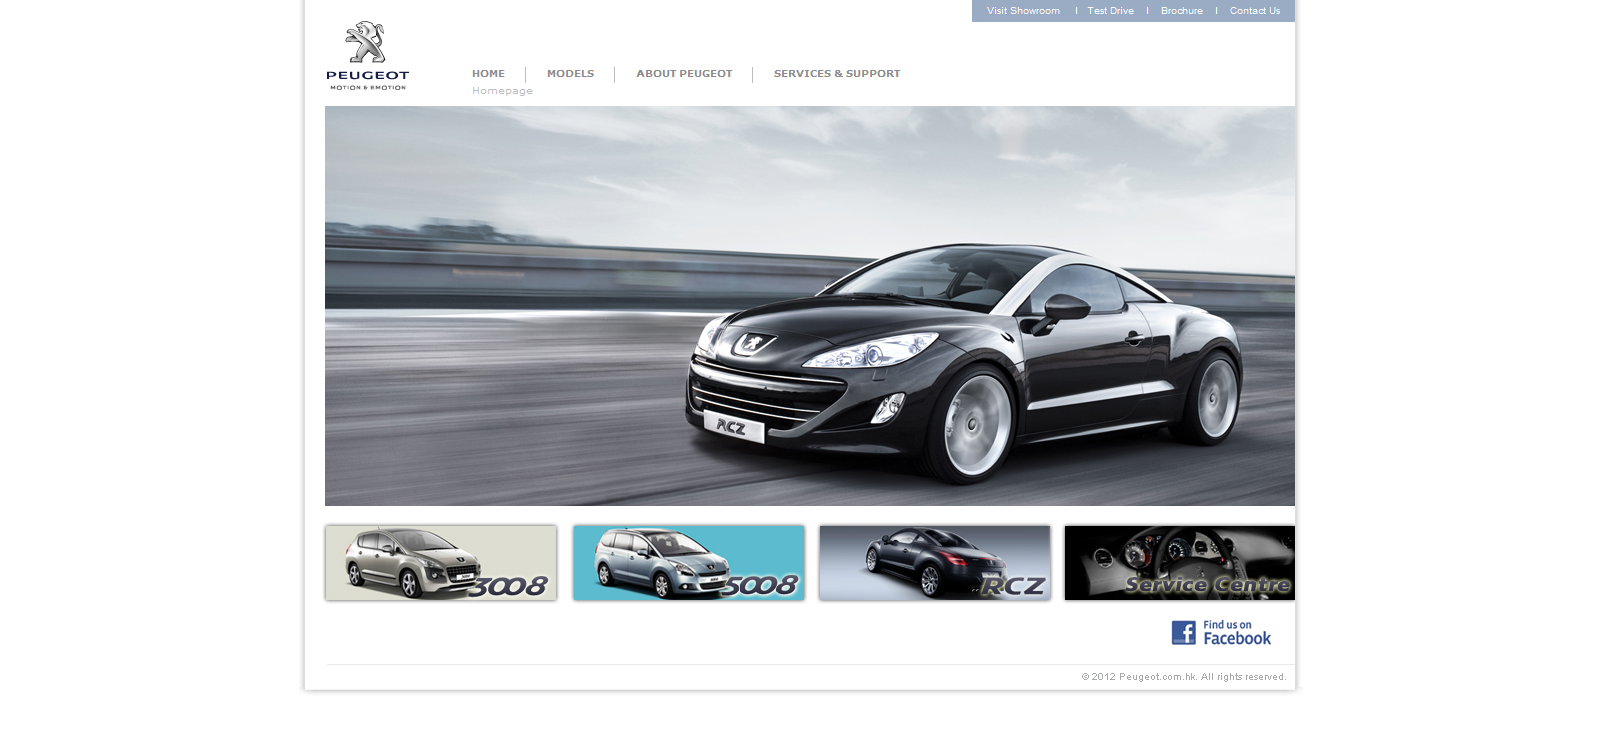Open the MODELS menu
Viewport: 1600px width, 754px height.
[570, 74]
